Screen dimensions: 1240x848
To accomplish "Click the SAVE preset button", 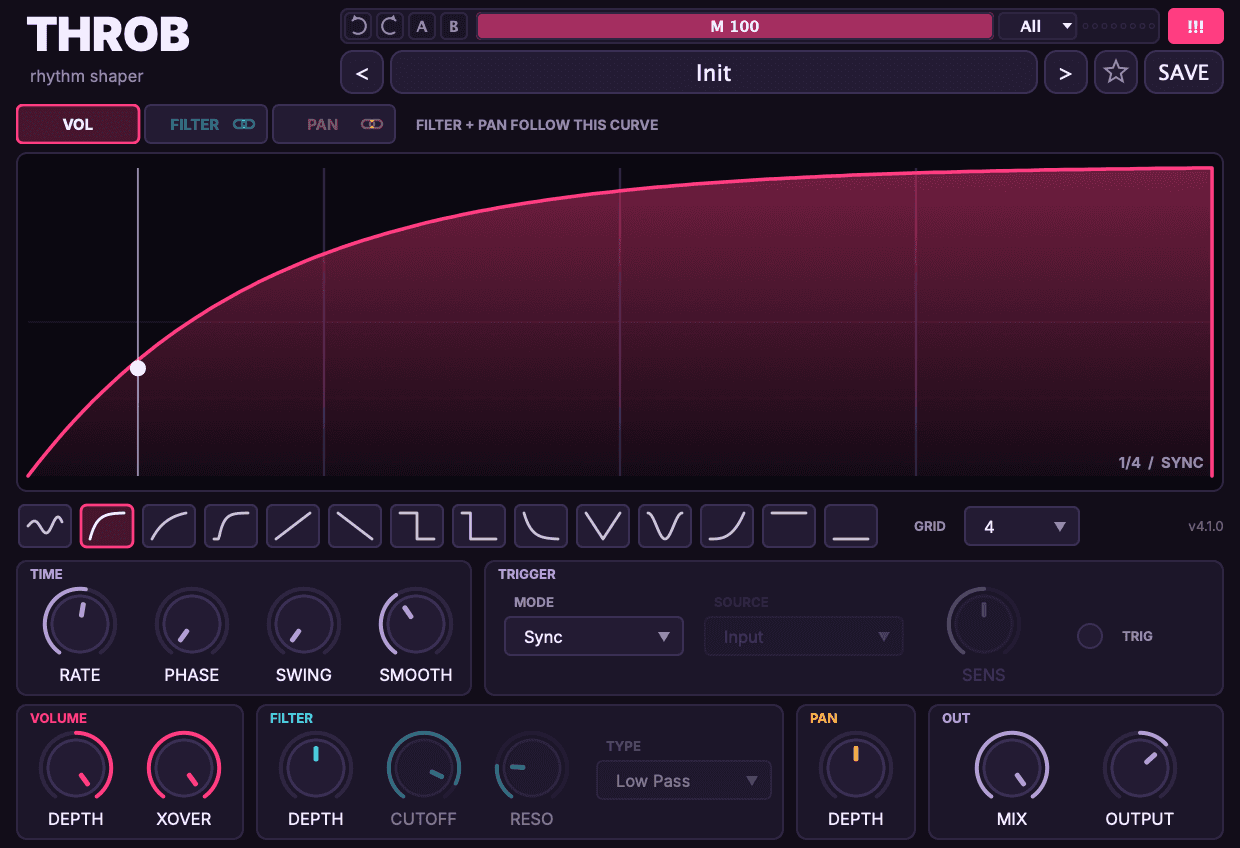I will point(1184,73).
